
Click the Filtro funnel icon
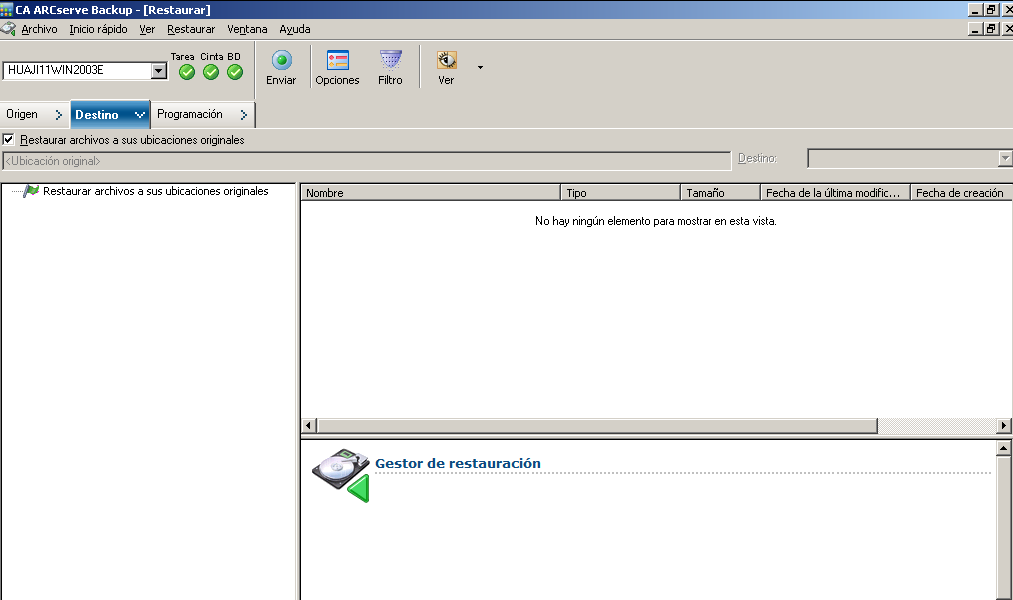[x=390, y=60]
